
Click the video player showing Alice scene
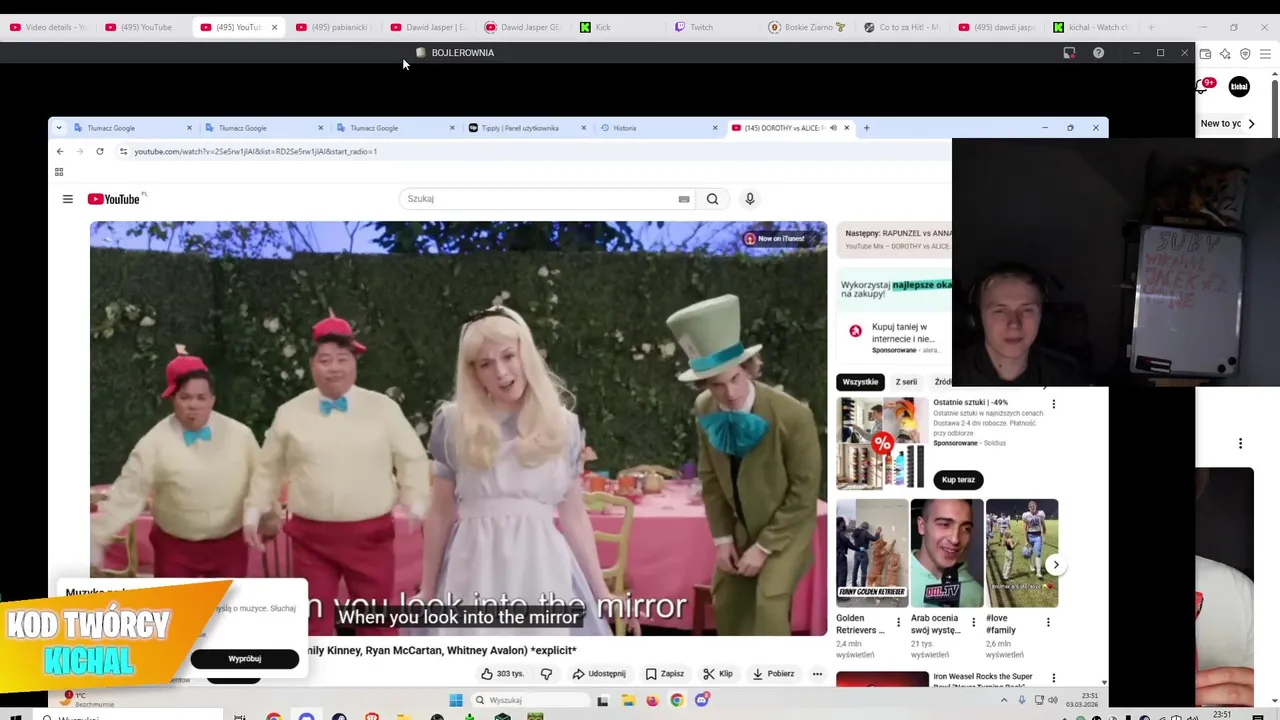coord(458,428)
